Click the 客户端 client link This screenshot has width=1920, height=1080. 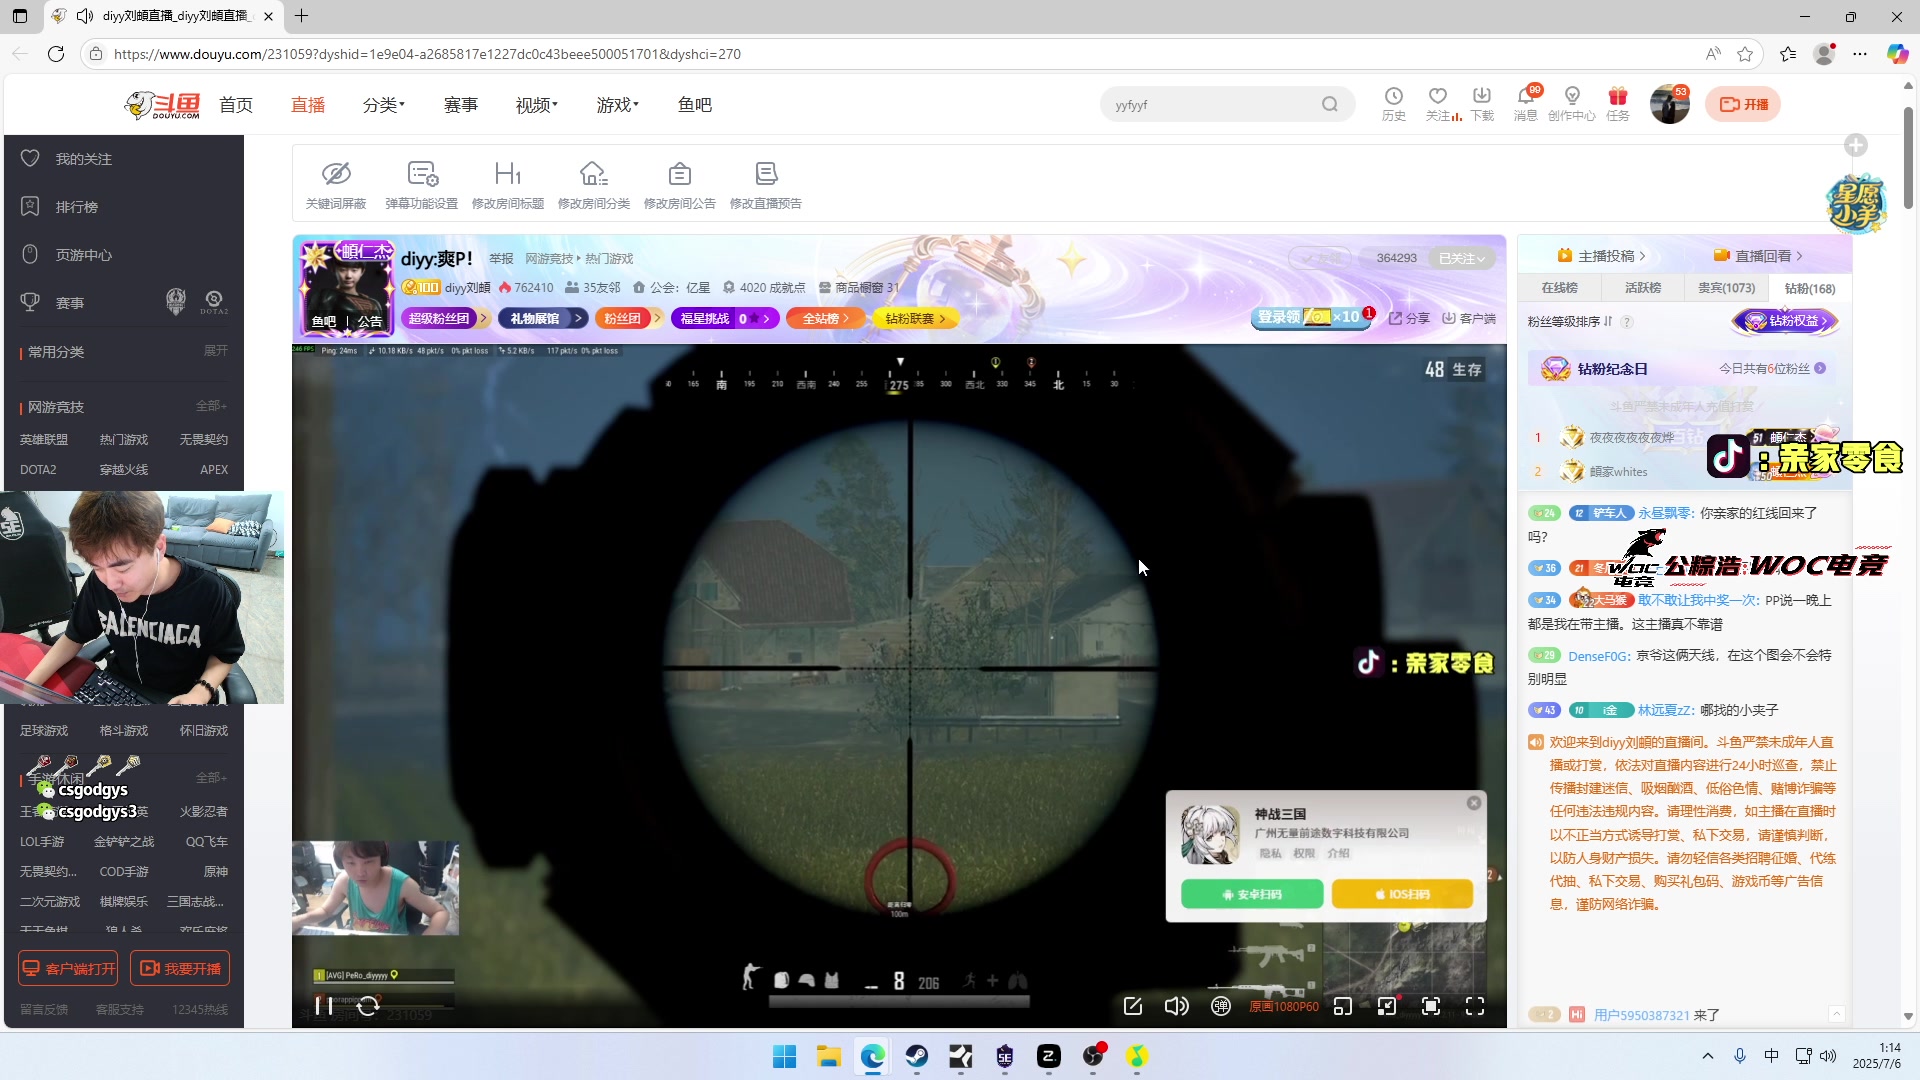pyautogui.click(x=1469, y=318)
